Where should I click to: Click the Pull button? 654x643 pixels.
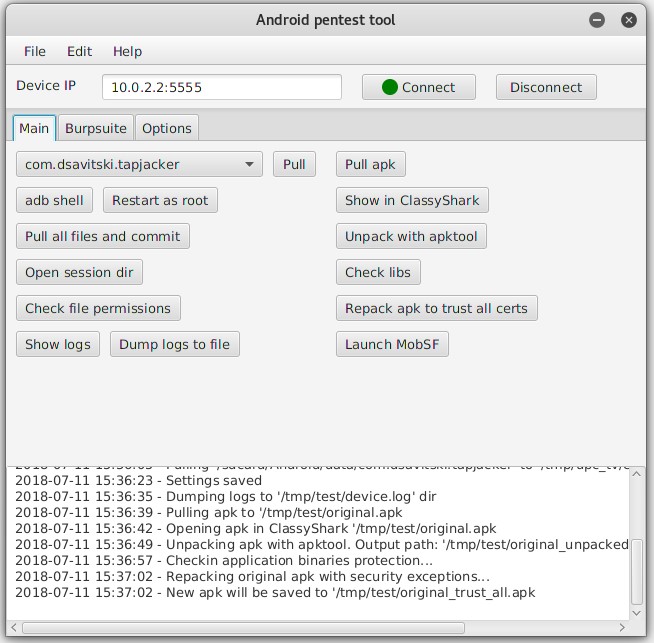coord(294,164)
